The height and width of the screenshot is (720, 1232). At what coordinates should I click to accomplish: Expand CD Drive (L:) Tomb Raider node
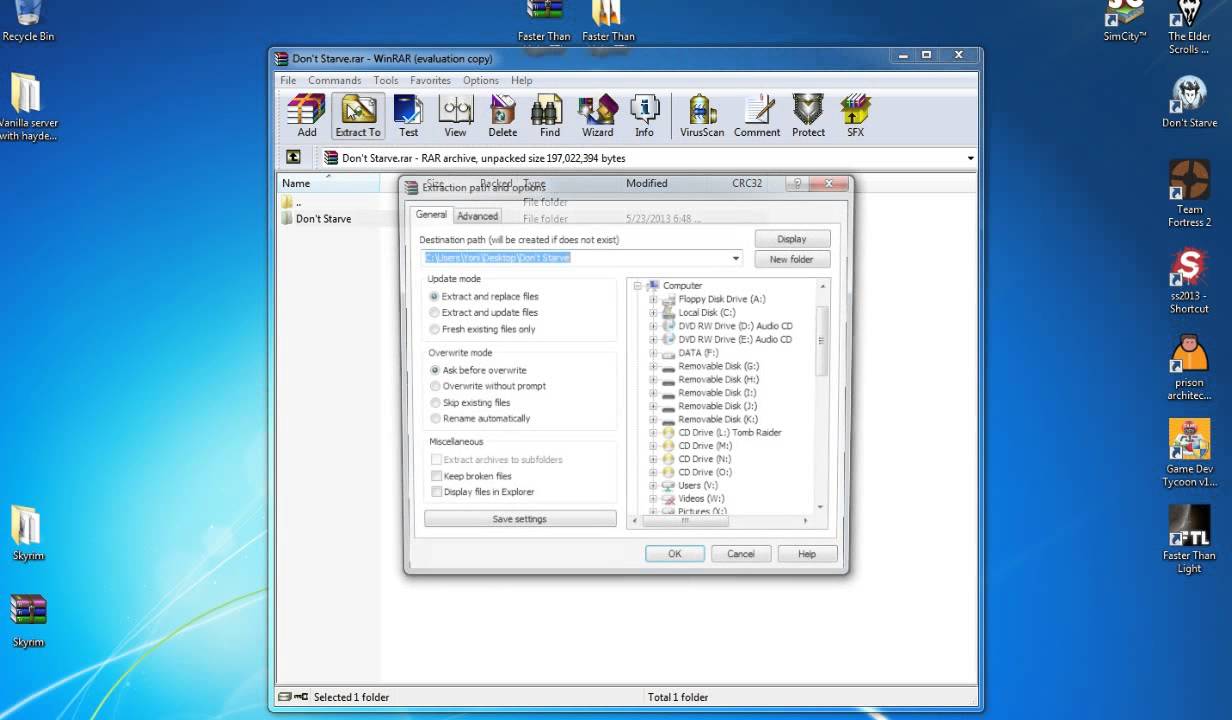coord(653,432)
